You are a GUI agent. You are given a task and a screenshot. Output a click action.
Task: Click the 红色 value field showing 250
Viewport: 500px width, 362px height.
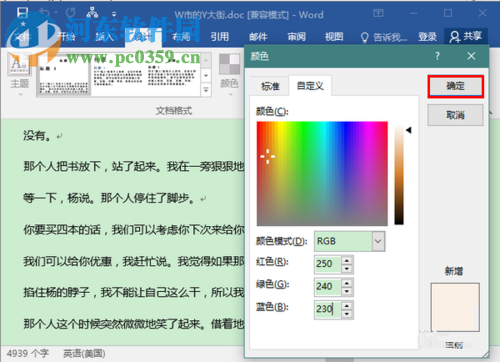[x=327, y=264]
